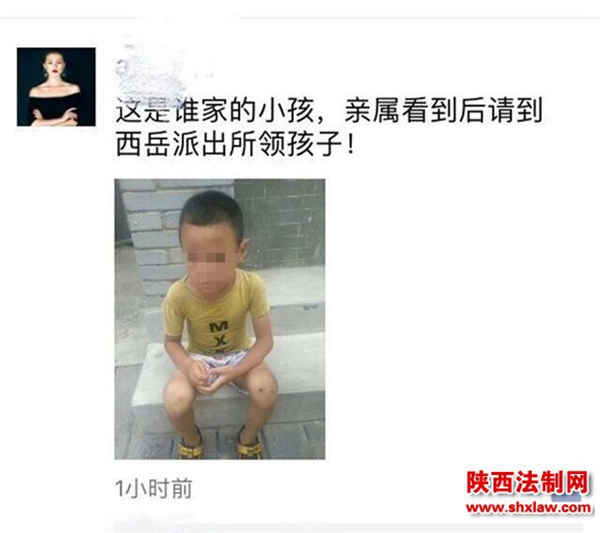
Task: Select the post line starting with 这是谁家的小孩
Action: pos(329,111)
